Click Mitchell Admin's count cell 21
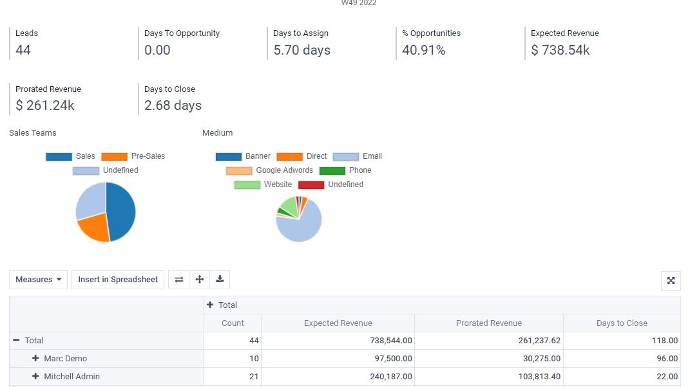 [232, 376]
